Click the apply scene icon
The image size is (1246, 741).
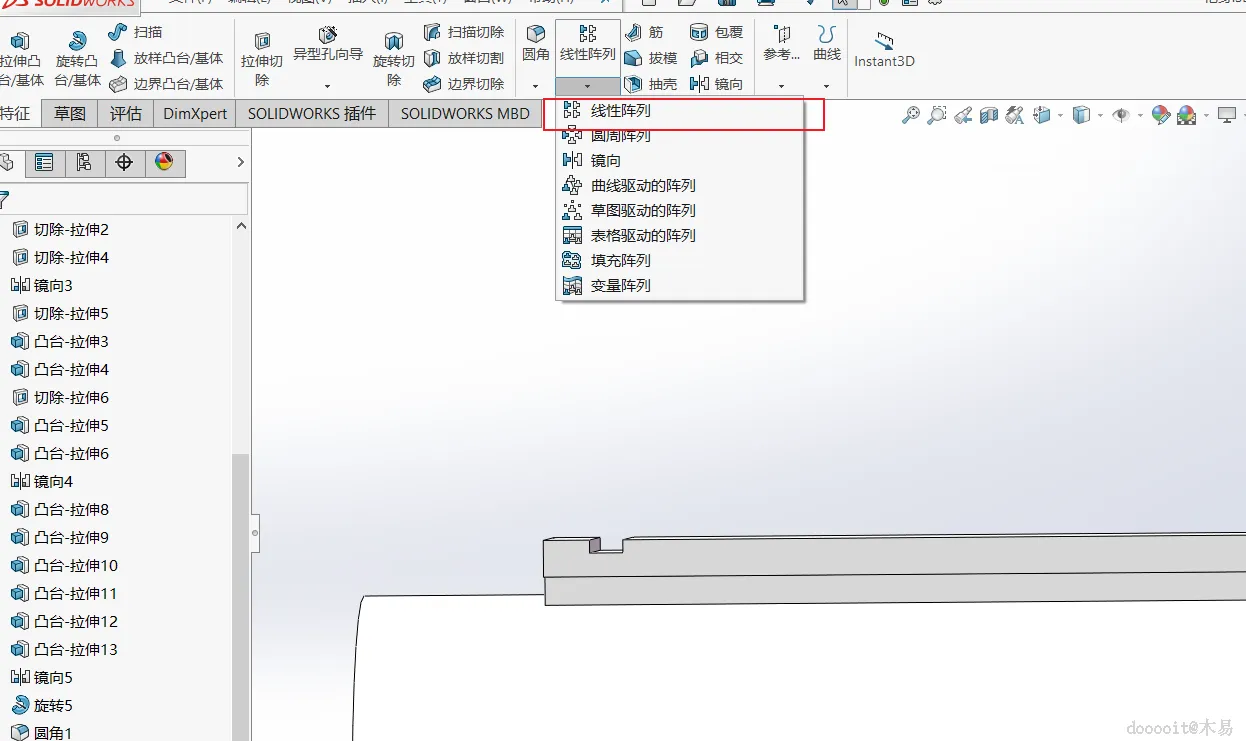coord(1187,115)
